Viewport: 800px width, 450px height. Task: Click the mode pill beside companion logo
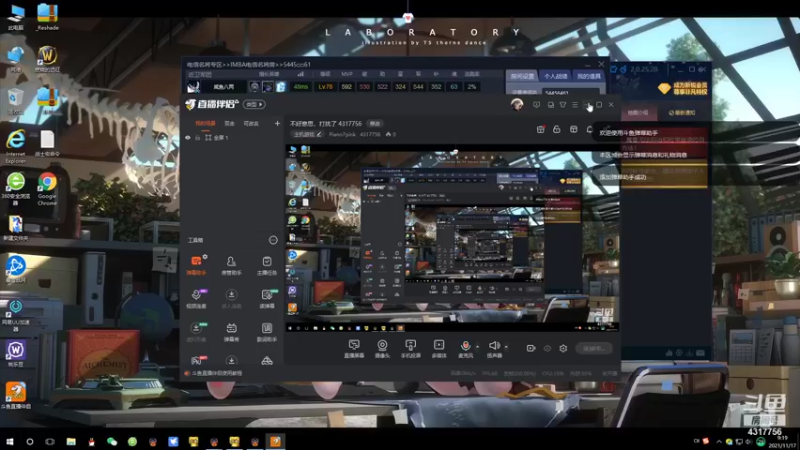pyautogui.click(x=254, y=104)
